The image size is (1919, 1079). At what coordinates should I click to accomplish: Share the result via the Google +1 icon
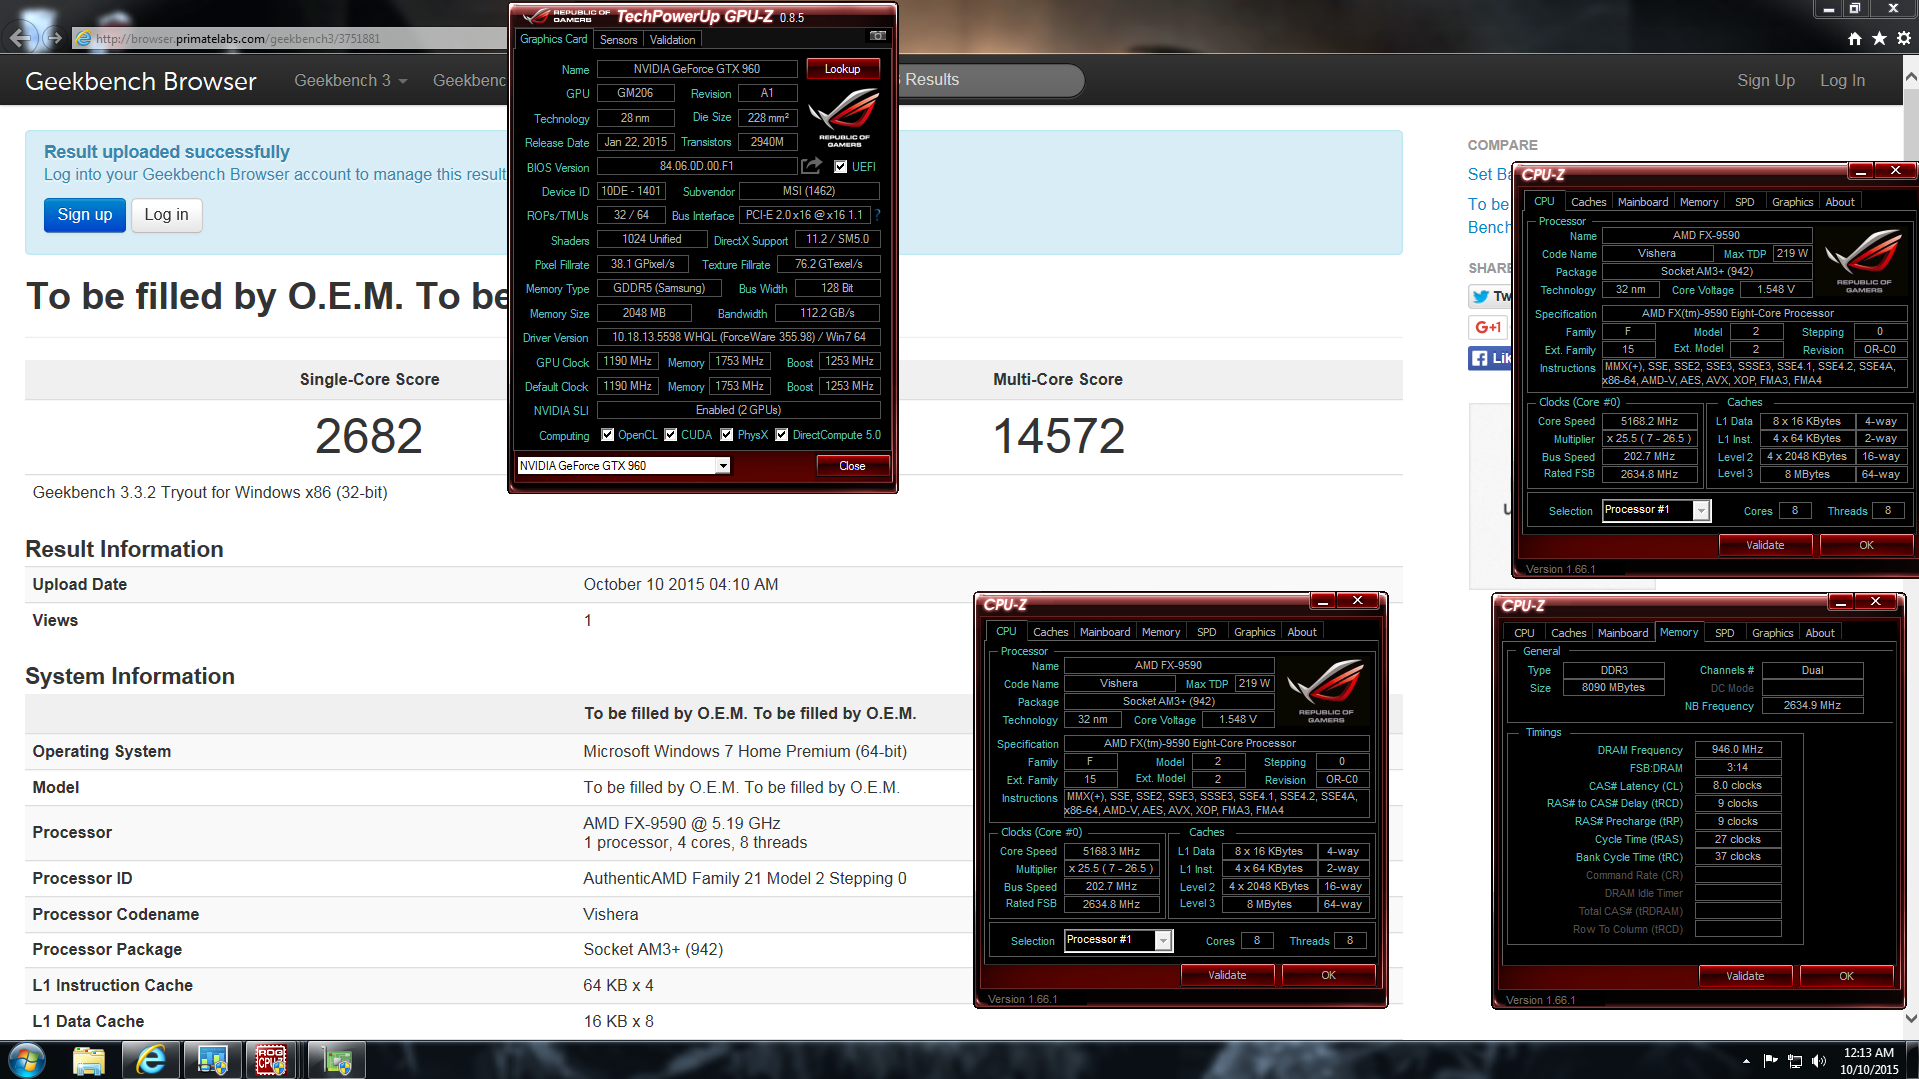coord(1489,327)
